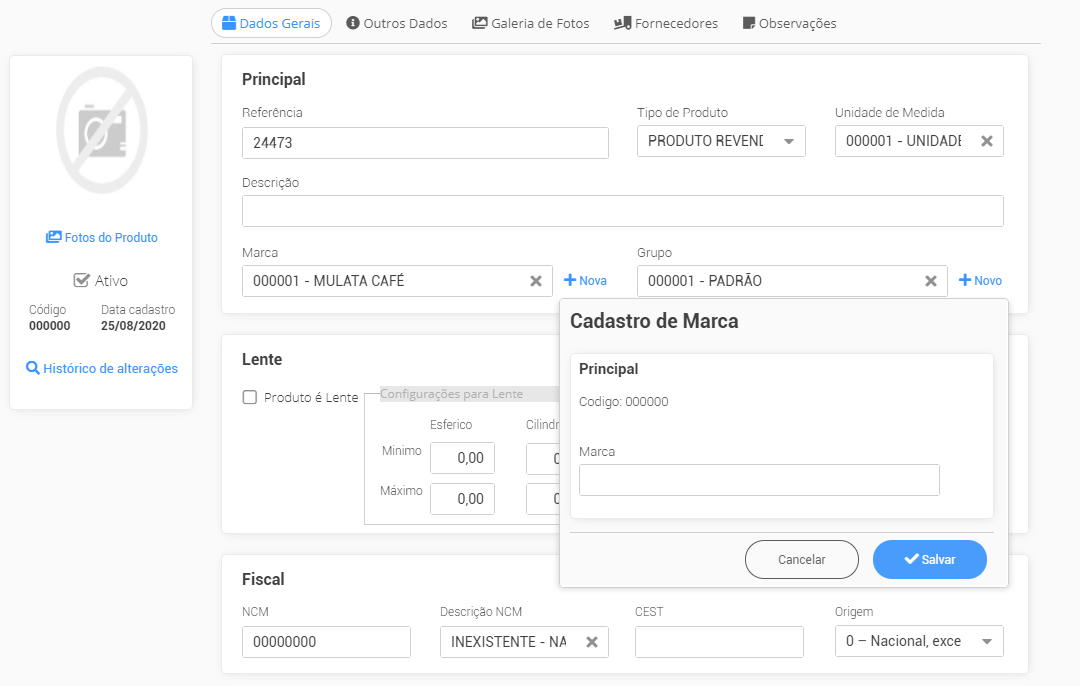Click the Outros Dados info icon
The height and width of the screenshot is (686, 1080).
[353, 23]
